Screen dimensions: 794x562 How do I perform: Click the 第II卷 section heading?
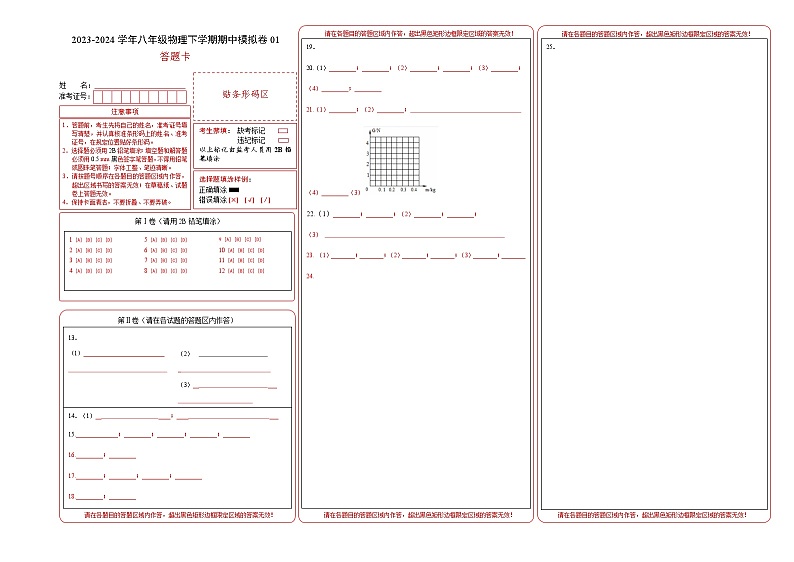[x=175, y=320]
